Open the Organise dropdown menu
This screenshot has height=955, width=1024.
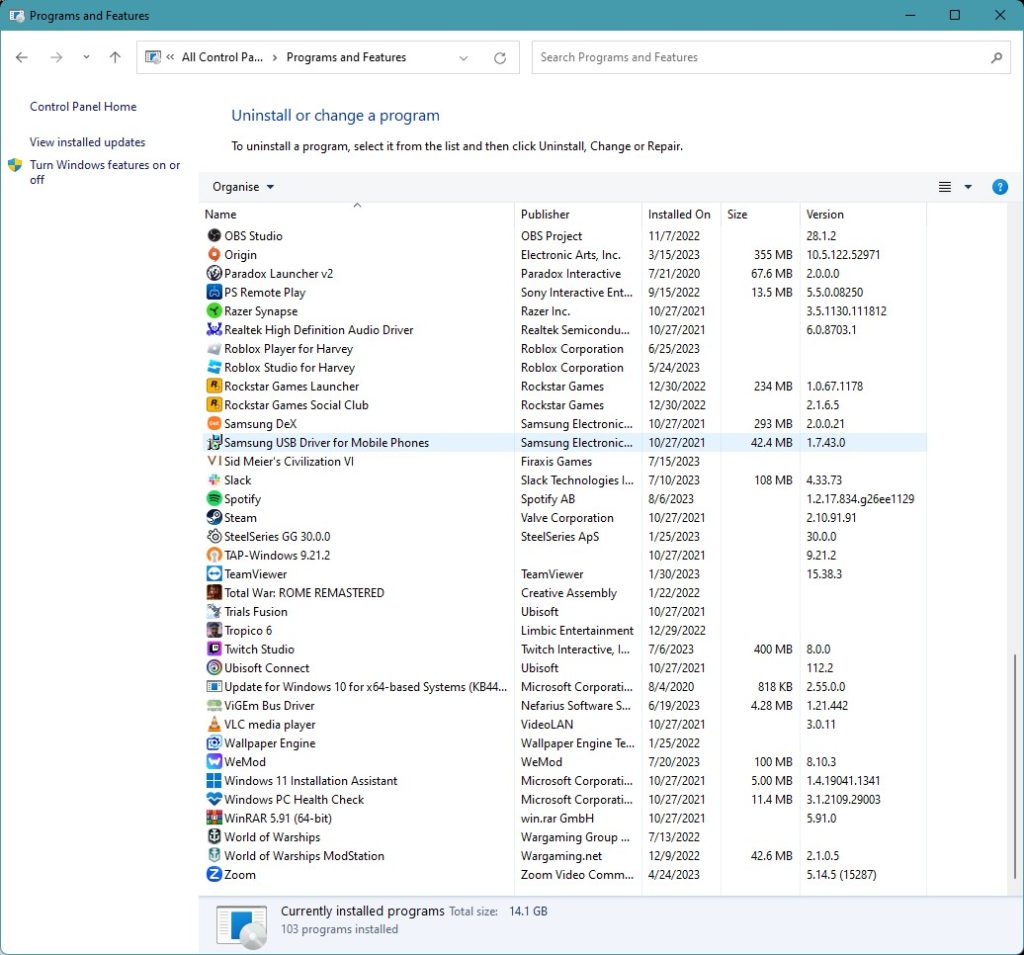243,187
